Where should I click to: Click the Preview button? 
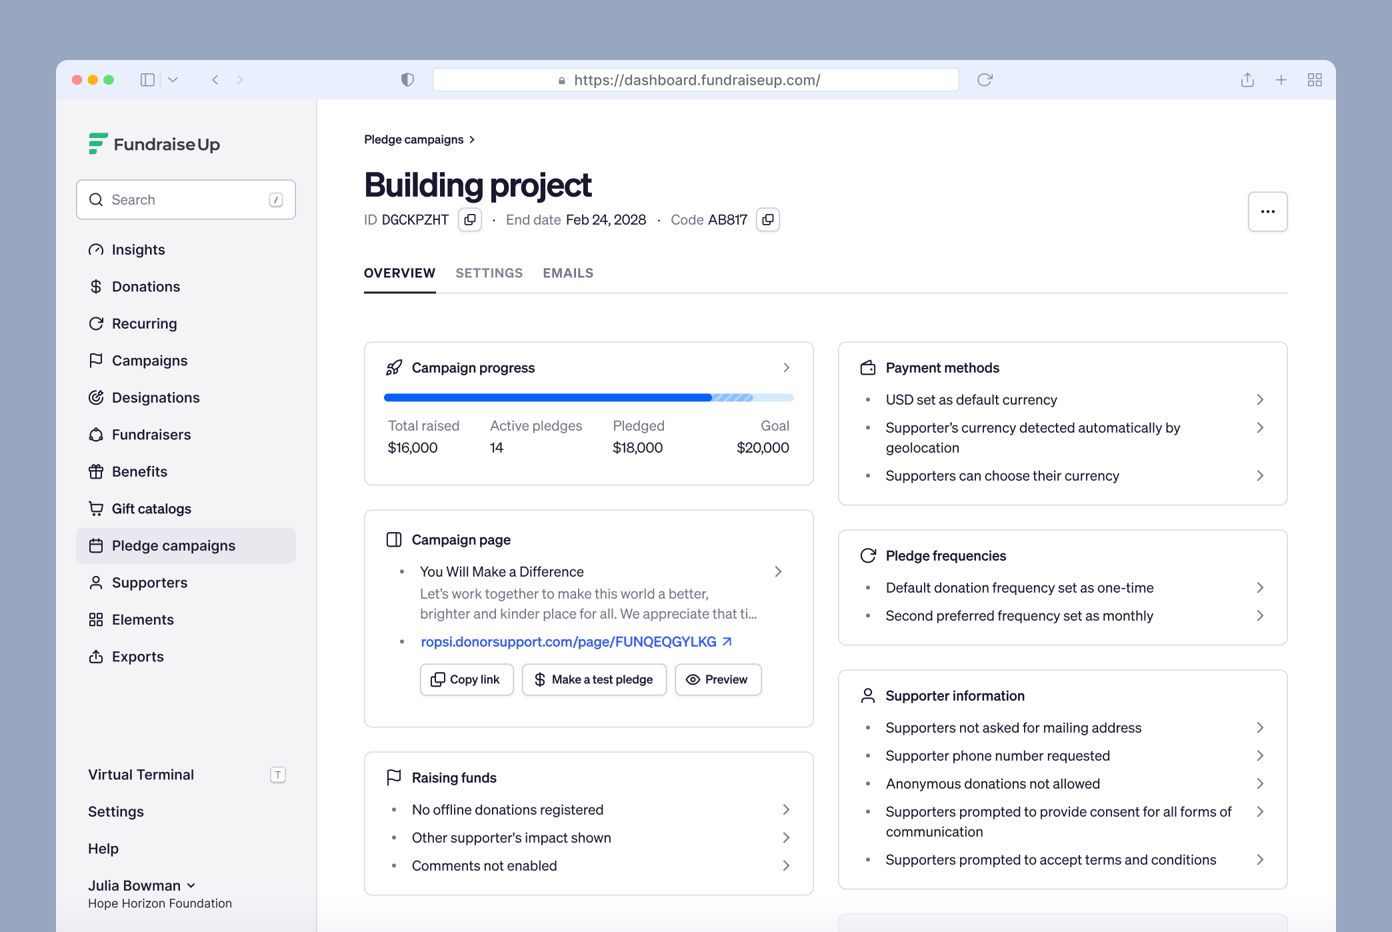(718, 680)
